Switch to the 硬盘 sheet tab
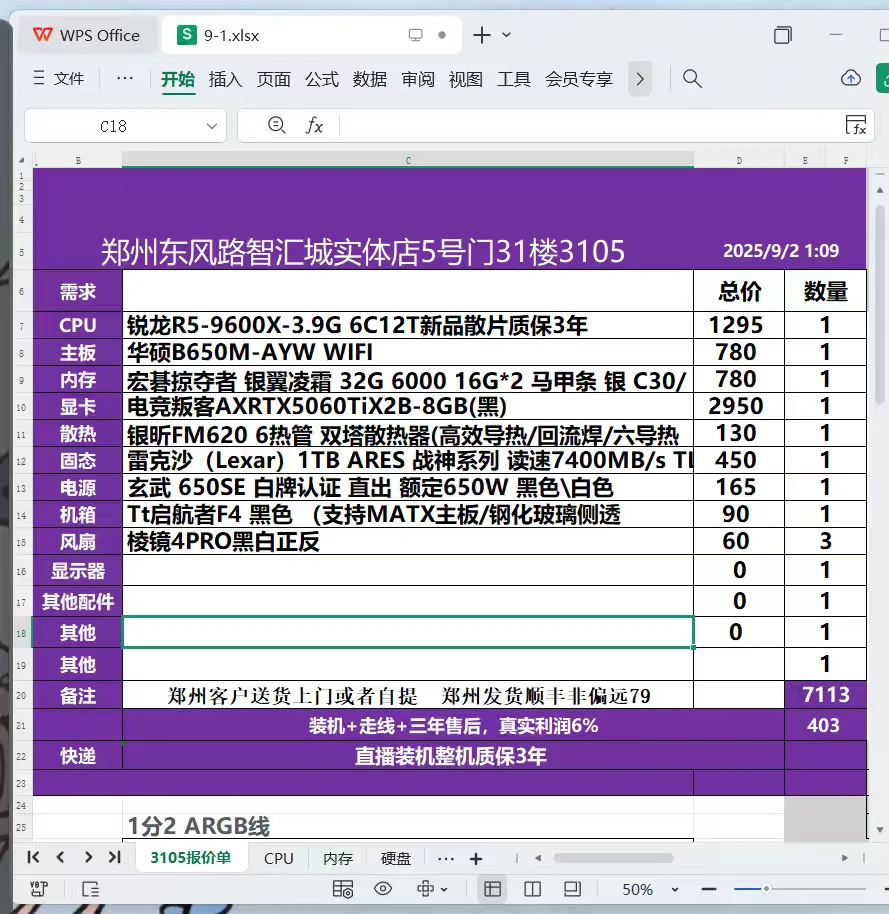The height and width of the screenshot is (914, 889). click(396, 858)
